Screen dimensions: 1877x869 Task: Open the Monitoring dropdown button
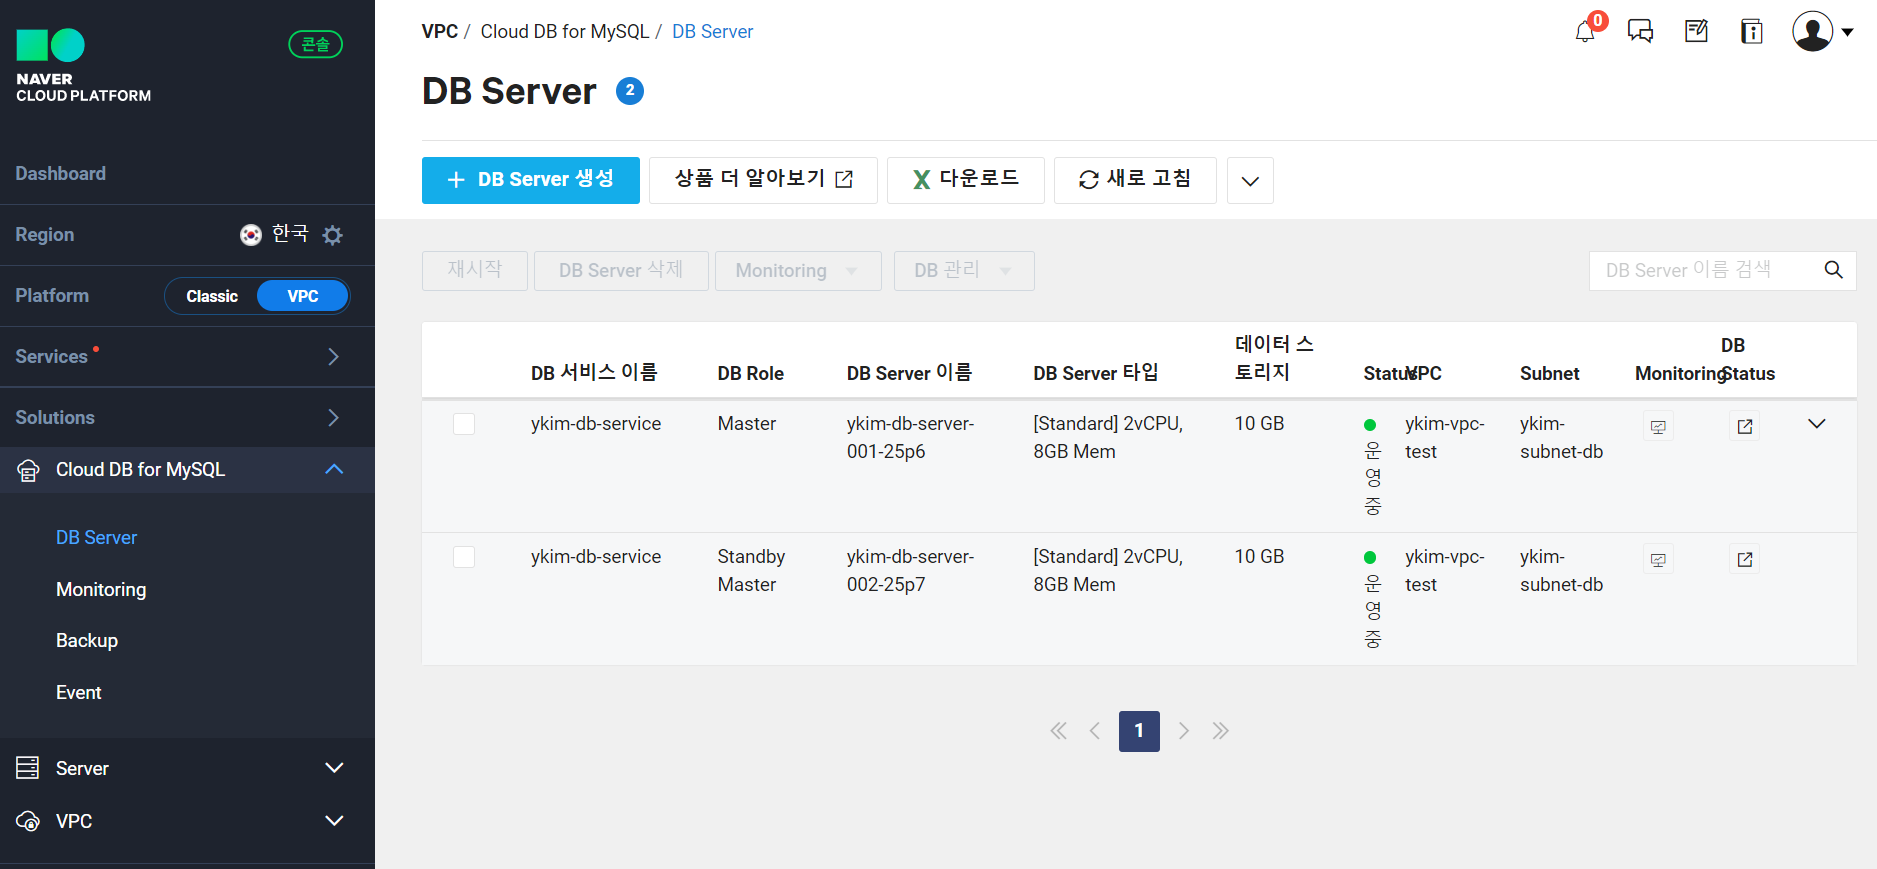click(798, 271)
